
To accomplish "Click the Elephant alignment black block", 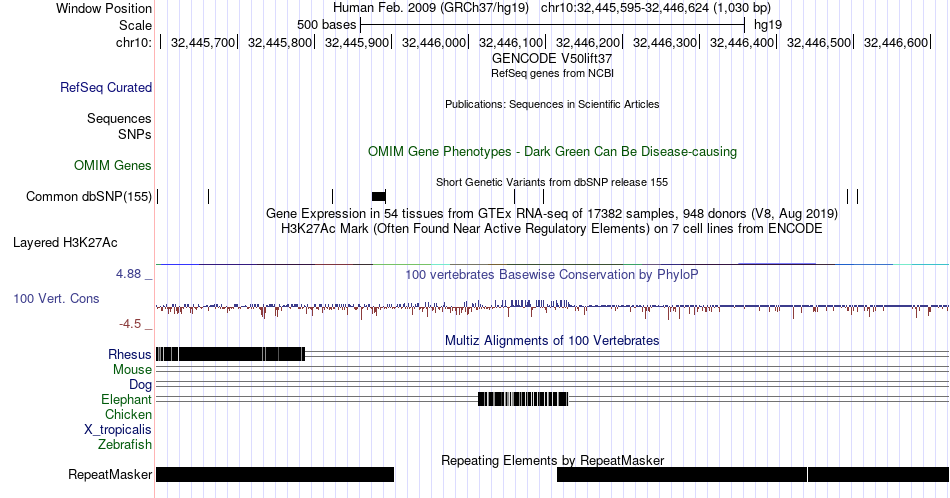I will pyautogui.click(x=523, y=399).
